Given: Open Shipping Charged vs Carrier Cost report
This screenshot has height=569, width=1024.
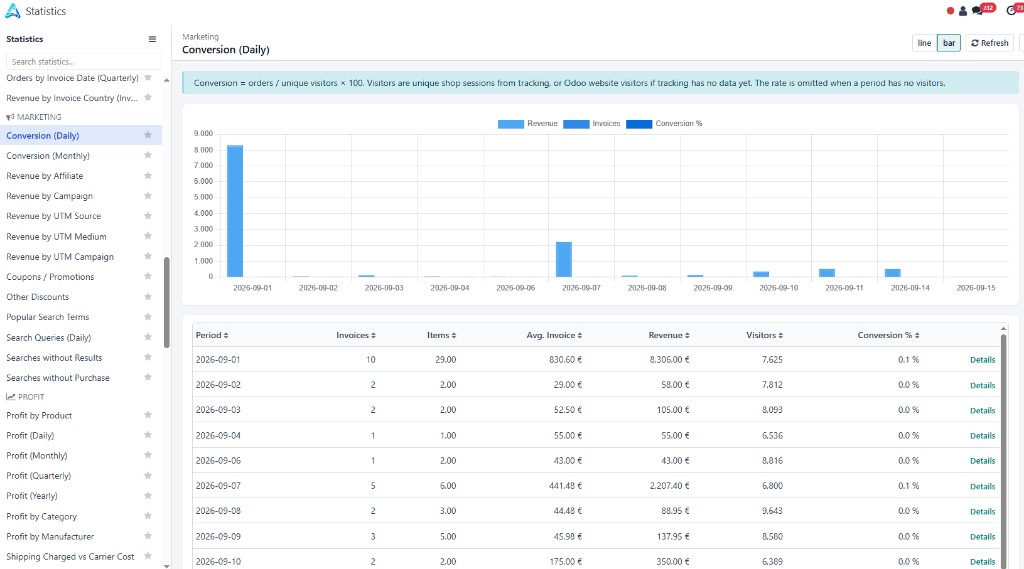Looking at the screenshot, I should tap(70, 557).
